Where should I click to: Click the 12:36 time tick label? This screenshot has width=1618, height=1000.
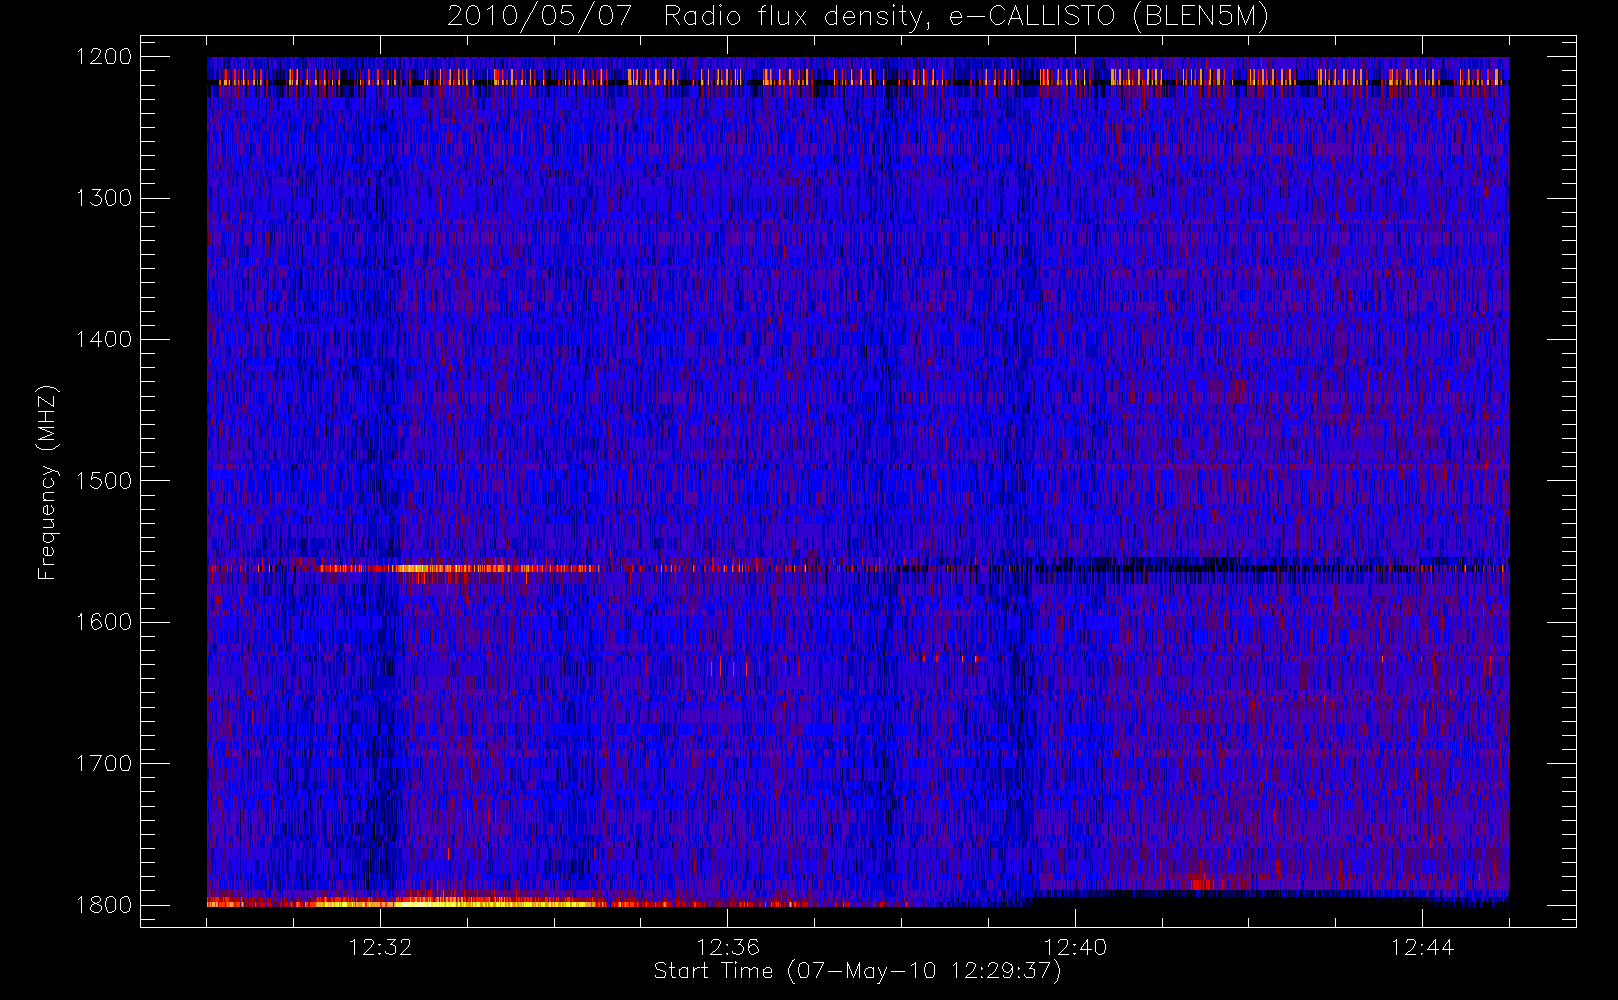point(728,947)
